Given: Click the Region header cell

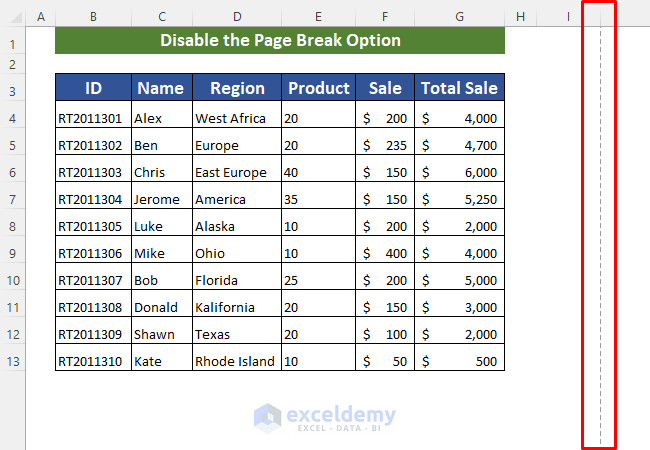Looking at the screenshot, I should 237,88.
